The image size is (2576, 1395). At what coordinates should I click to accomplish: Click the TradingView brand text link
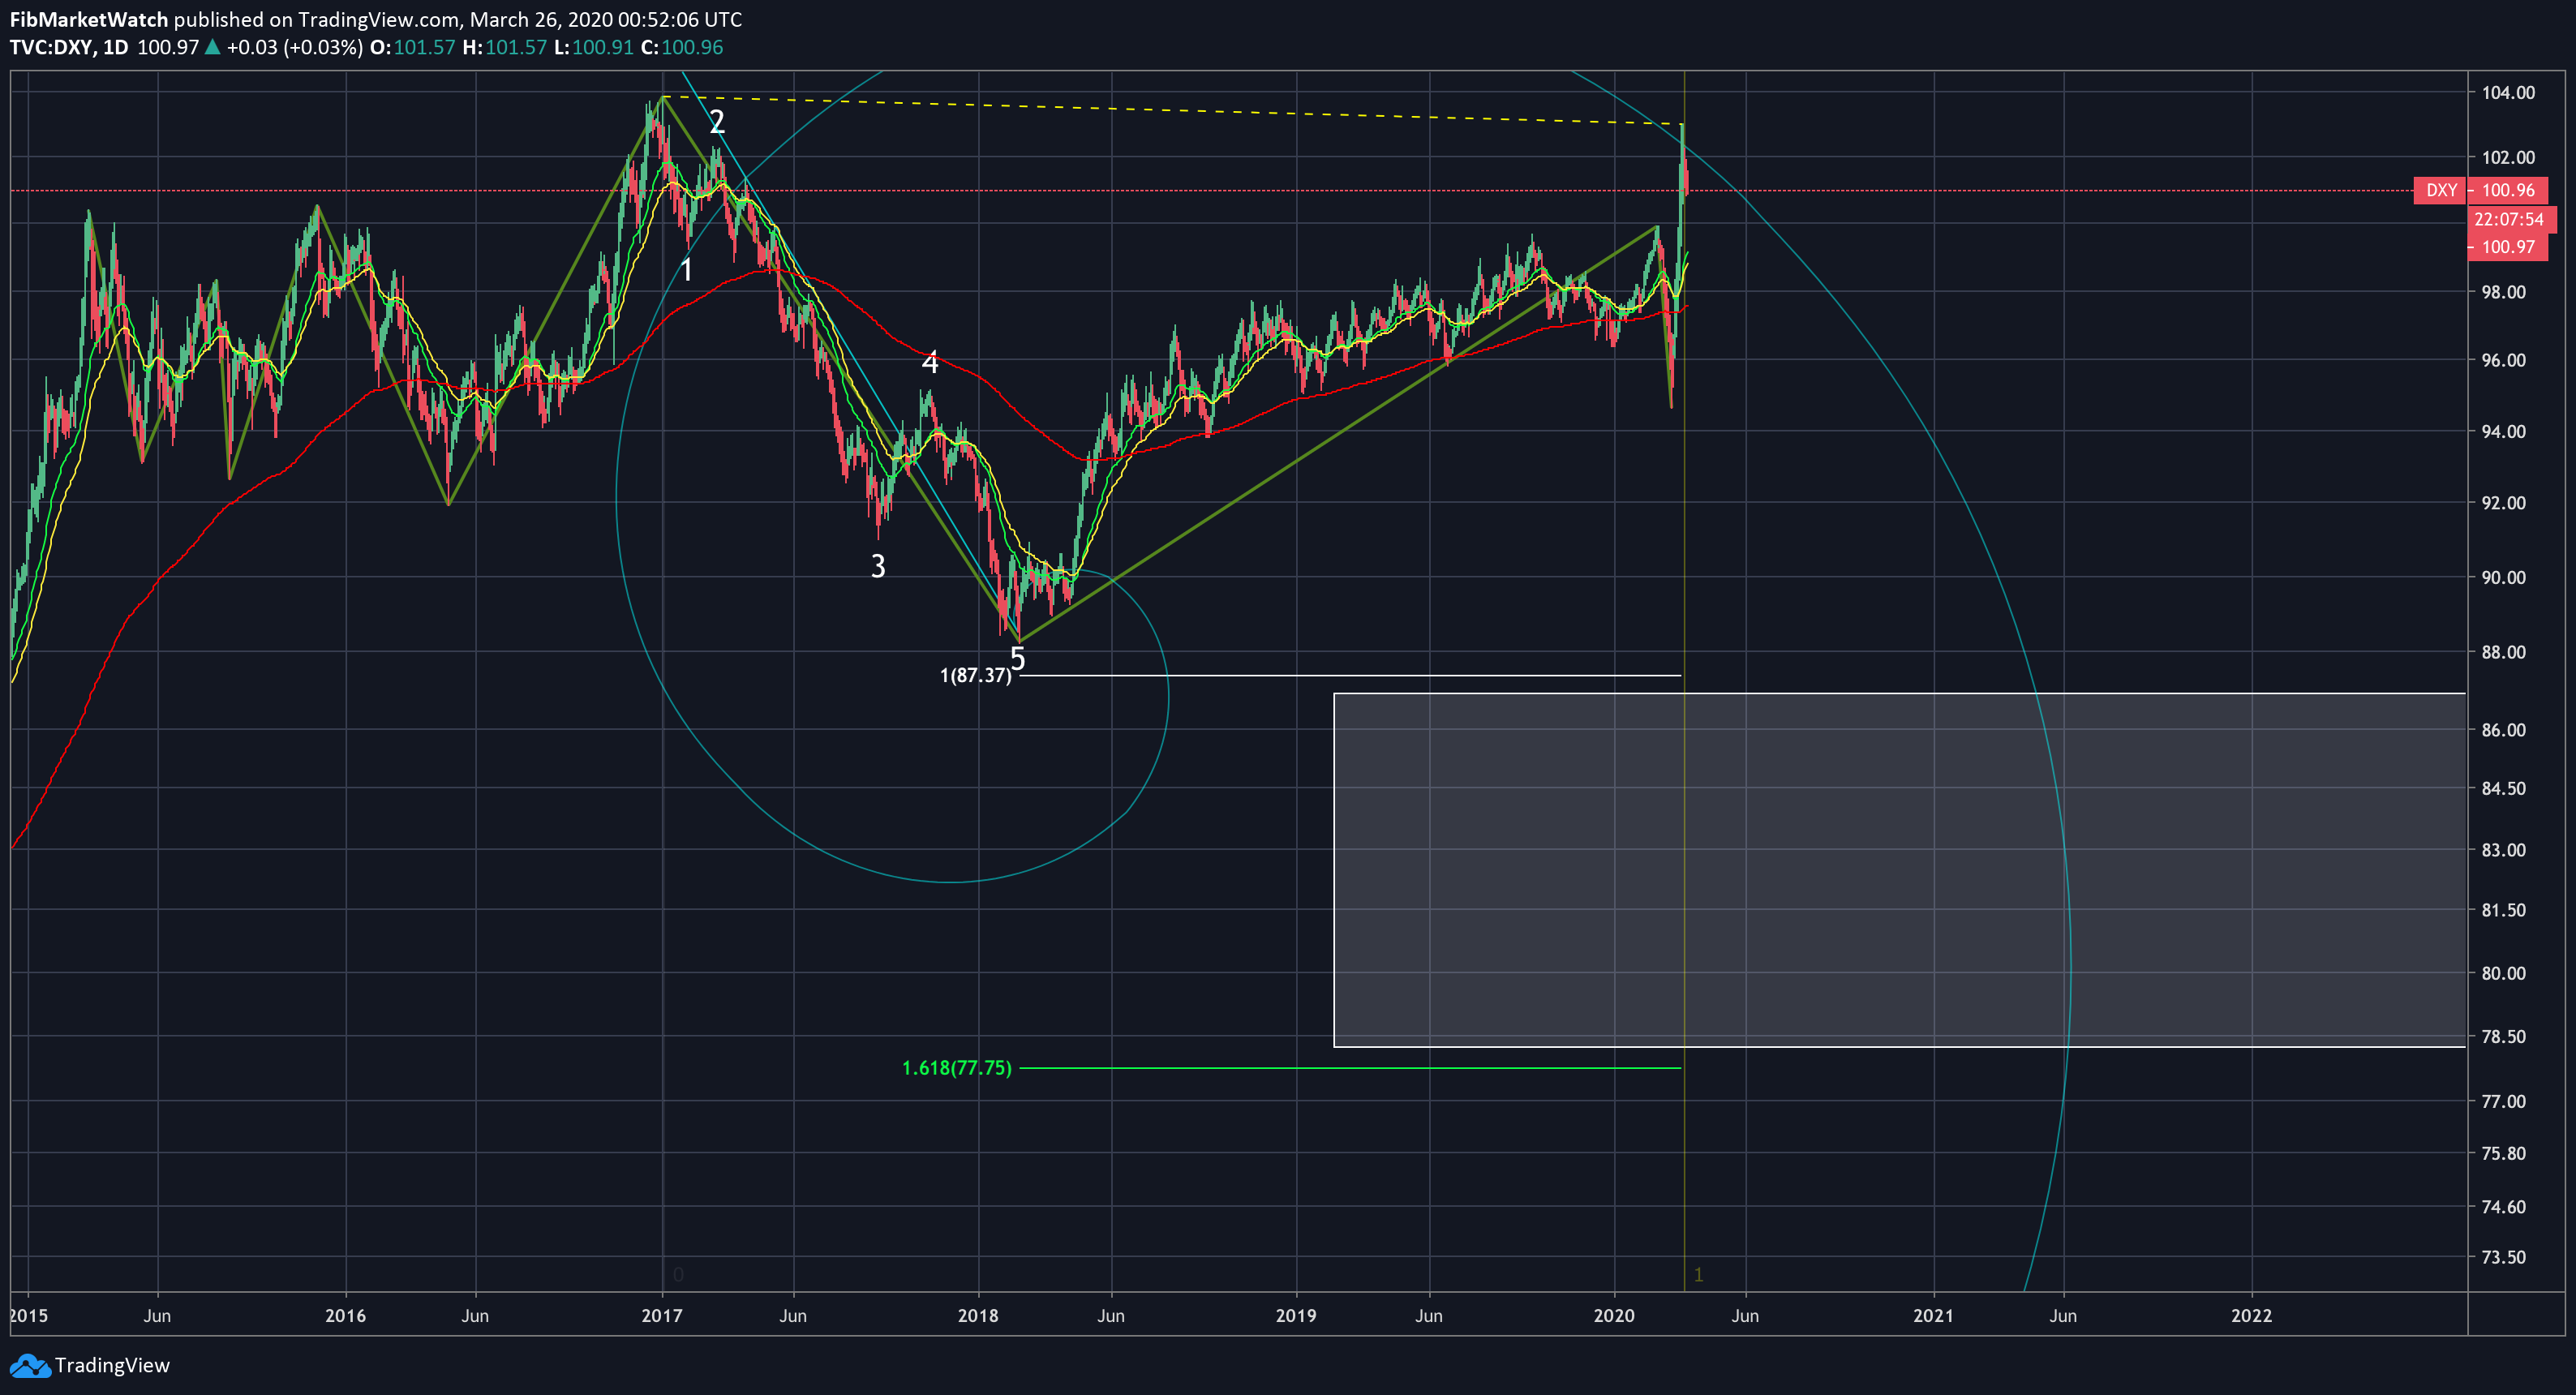coord(112,1365)
